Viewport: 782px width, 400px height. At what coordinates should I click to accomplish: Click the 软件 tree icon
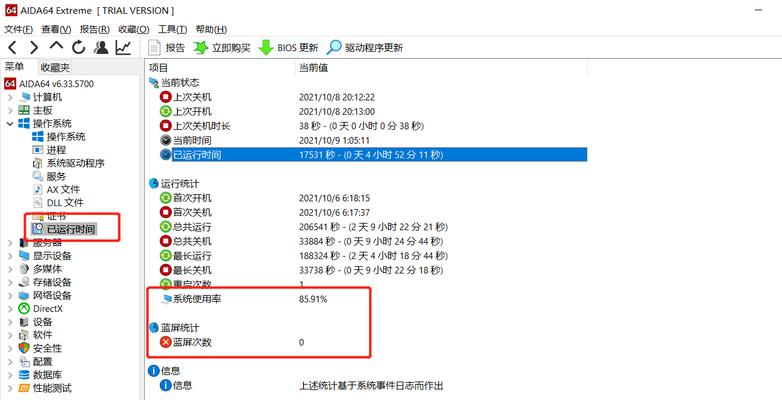pyautogui.click(x=24, y=335)
